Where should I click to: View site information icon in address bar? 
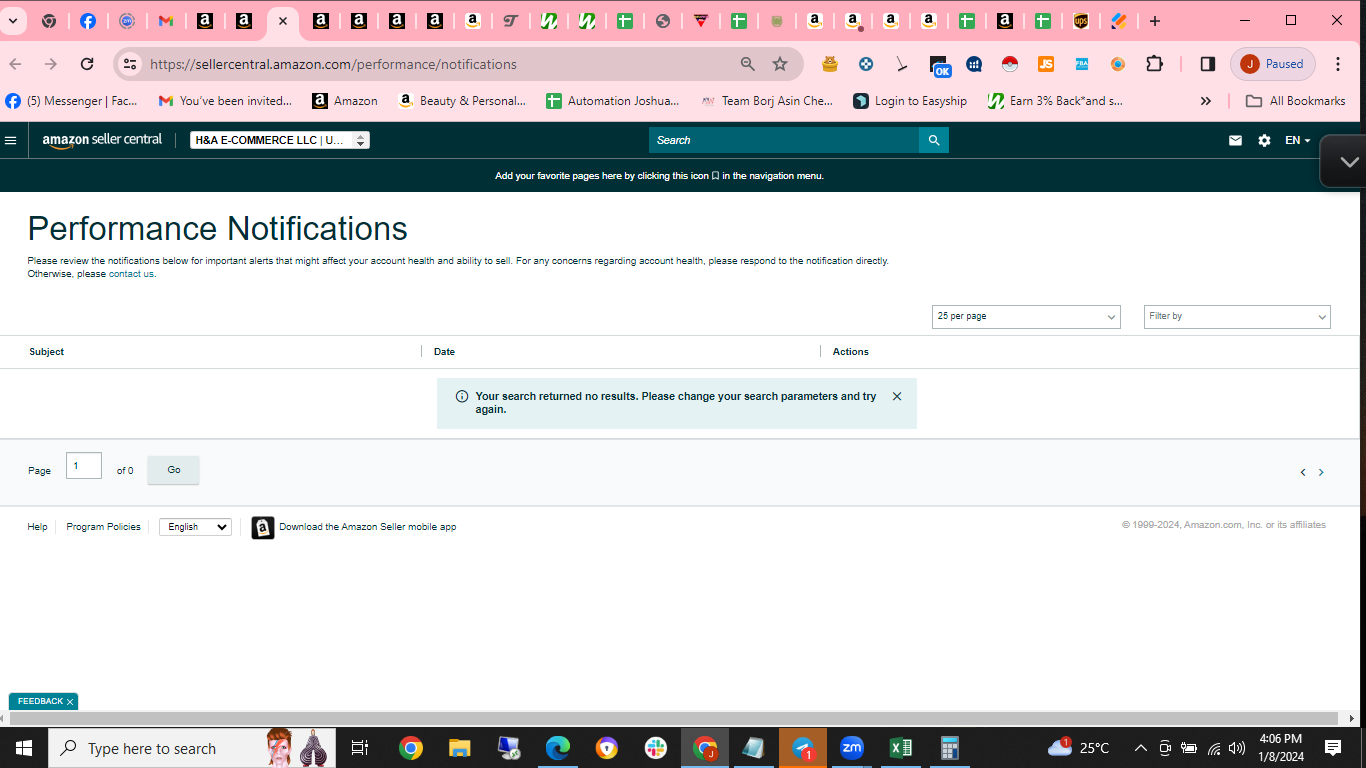129,64
